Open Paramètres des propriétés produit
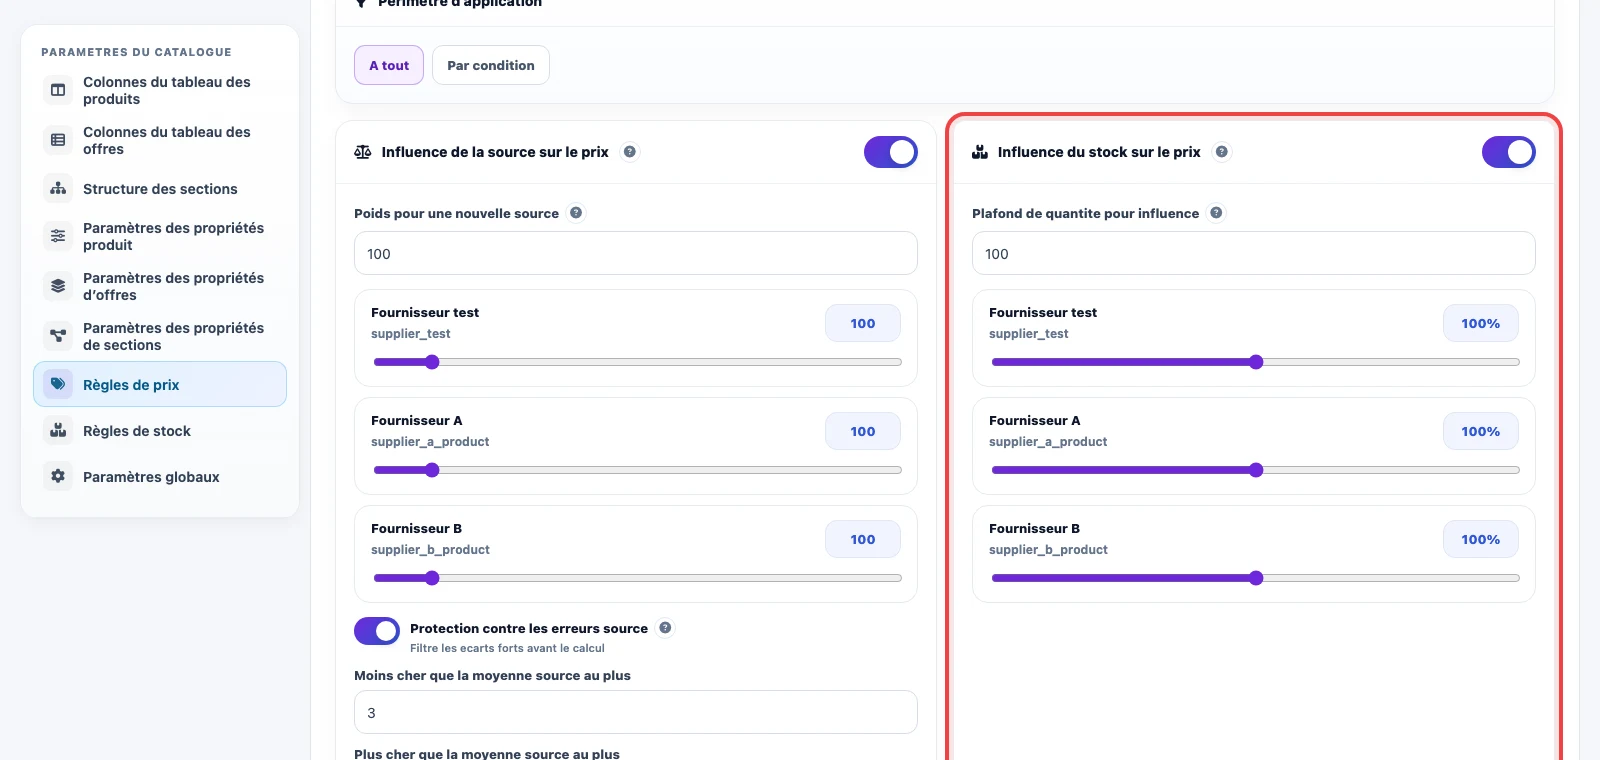The height and width of the screenshot is (760, 1600). 160,236
